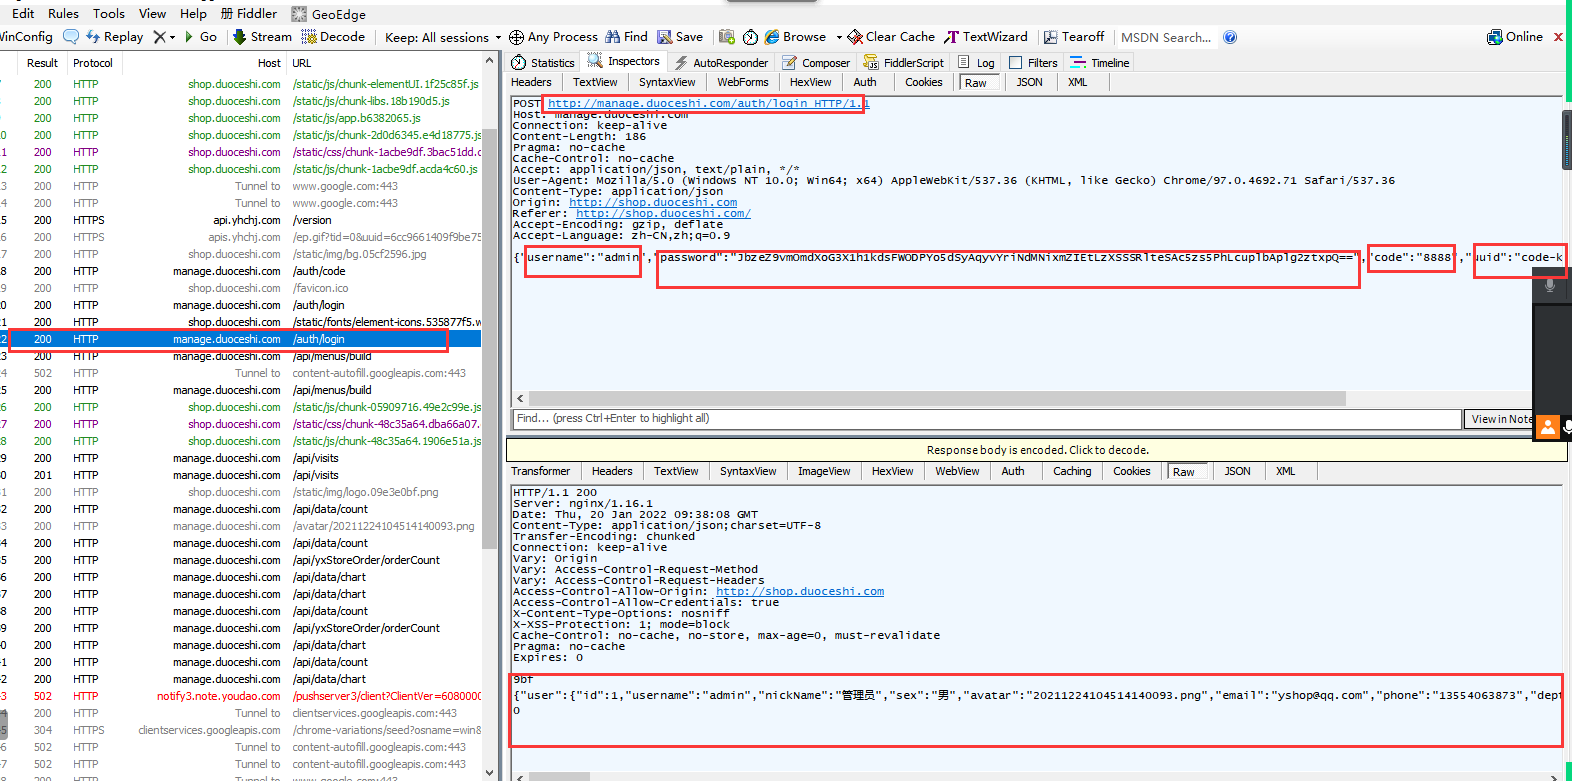Clear Cache using the toolbar button
The image size is (1572, 781).
(891, 37)
